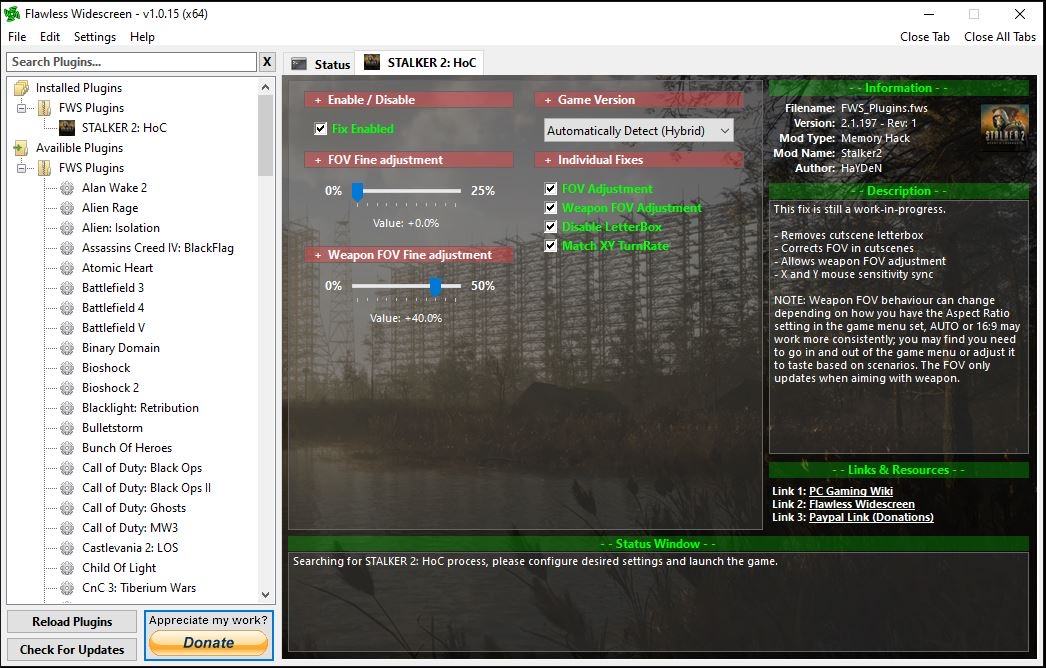
Task: Click the gear icon beside Child Of Light
Action: pos(67,568)
